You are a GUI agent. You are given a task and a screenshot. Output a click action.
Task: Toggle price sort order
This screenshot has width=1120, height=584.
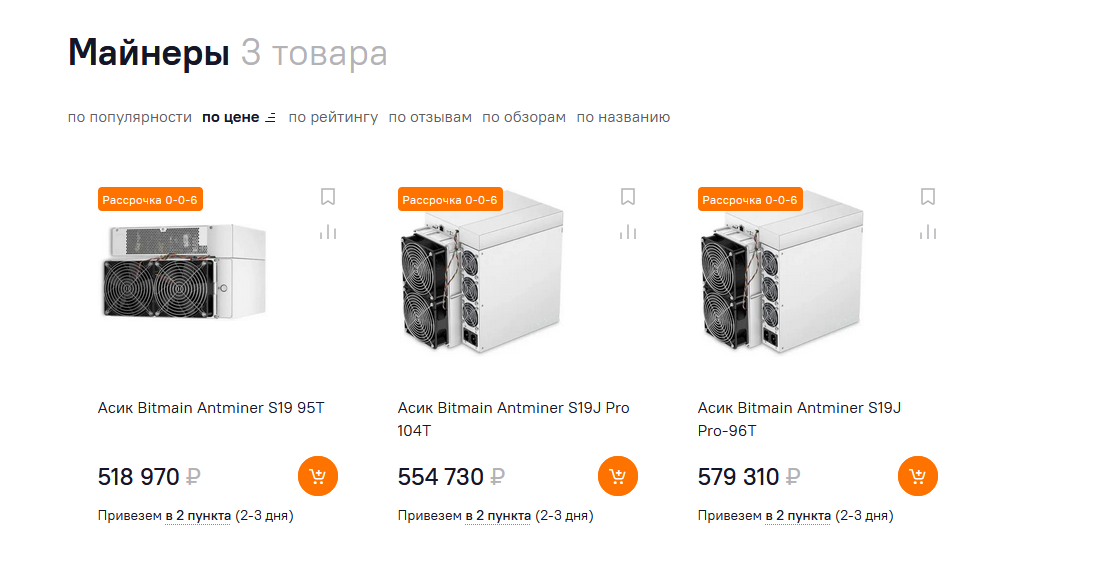click(x=239, y=117)
